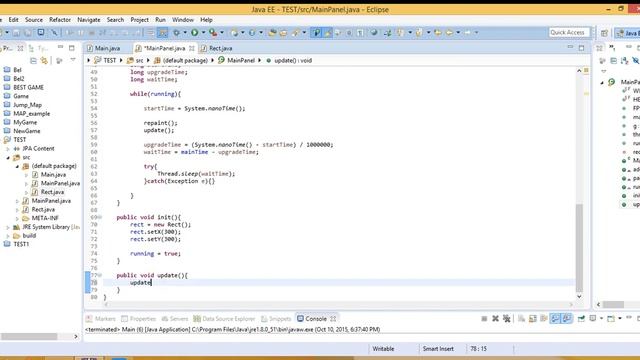The width and height of the screenshot is (640, 360).
Task: Collapse the src folder node
Action: click(8, 157)
